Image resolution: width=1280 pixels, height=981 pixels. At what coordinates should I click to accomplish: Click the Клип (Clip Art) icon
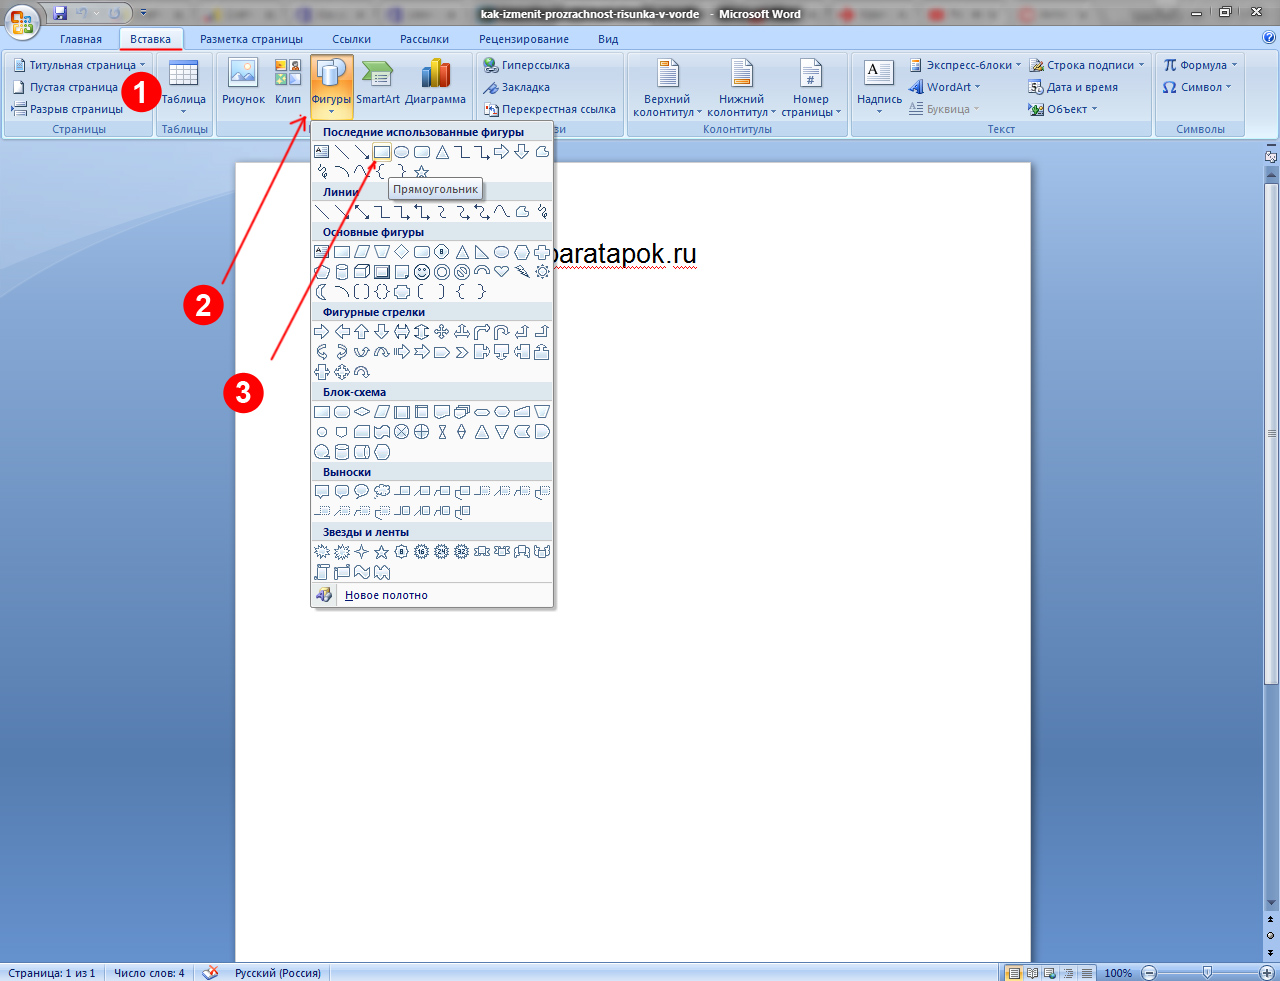[288, 82]
